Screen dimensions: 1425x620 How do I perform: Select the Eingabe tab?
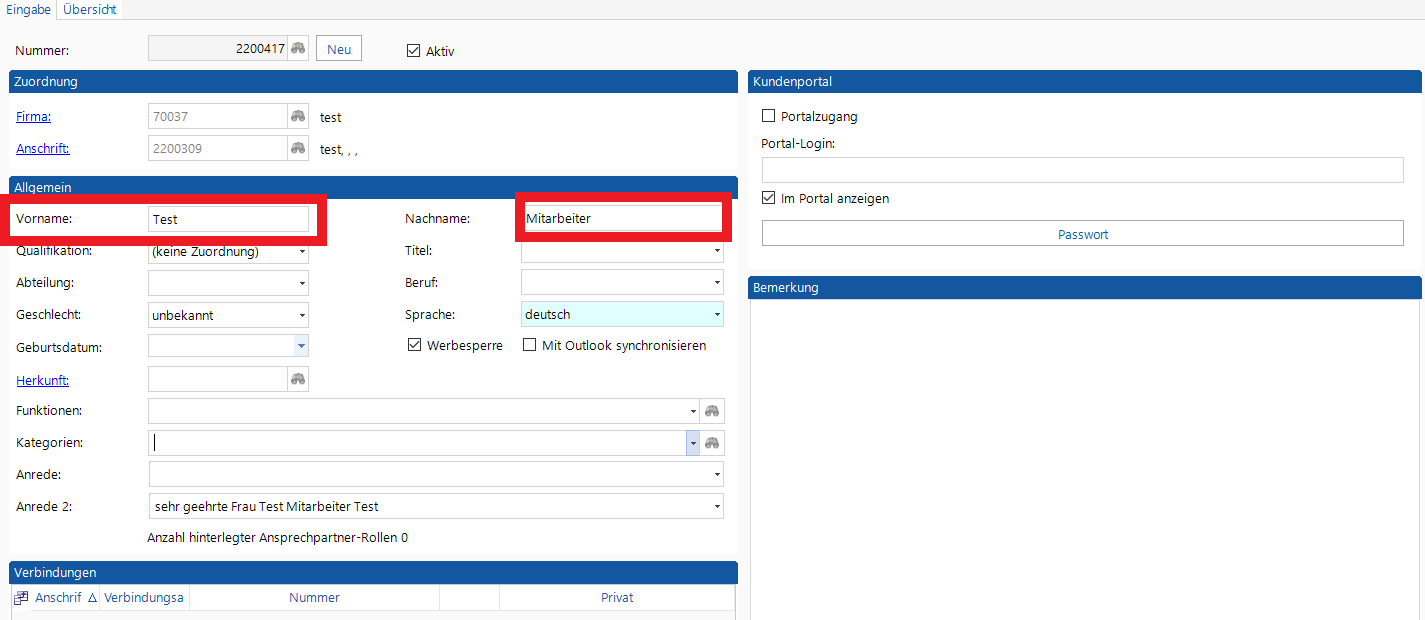pos(28,9)
